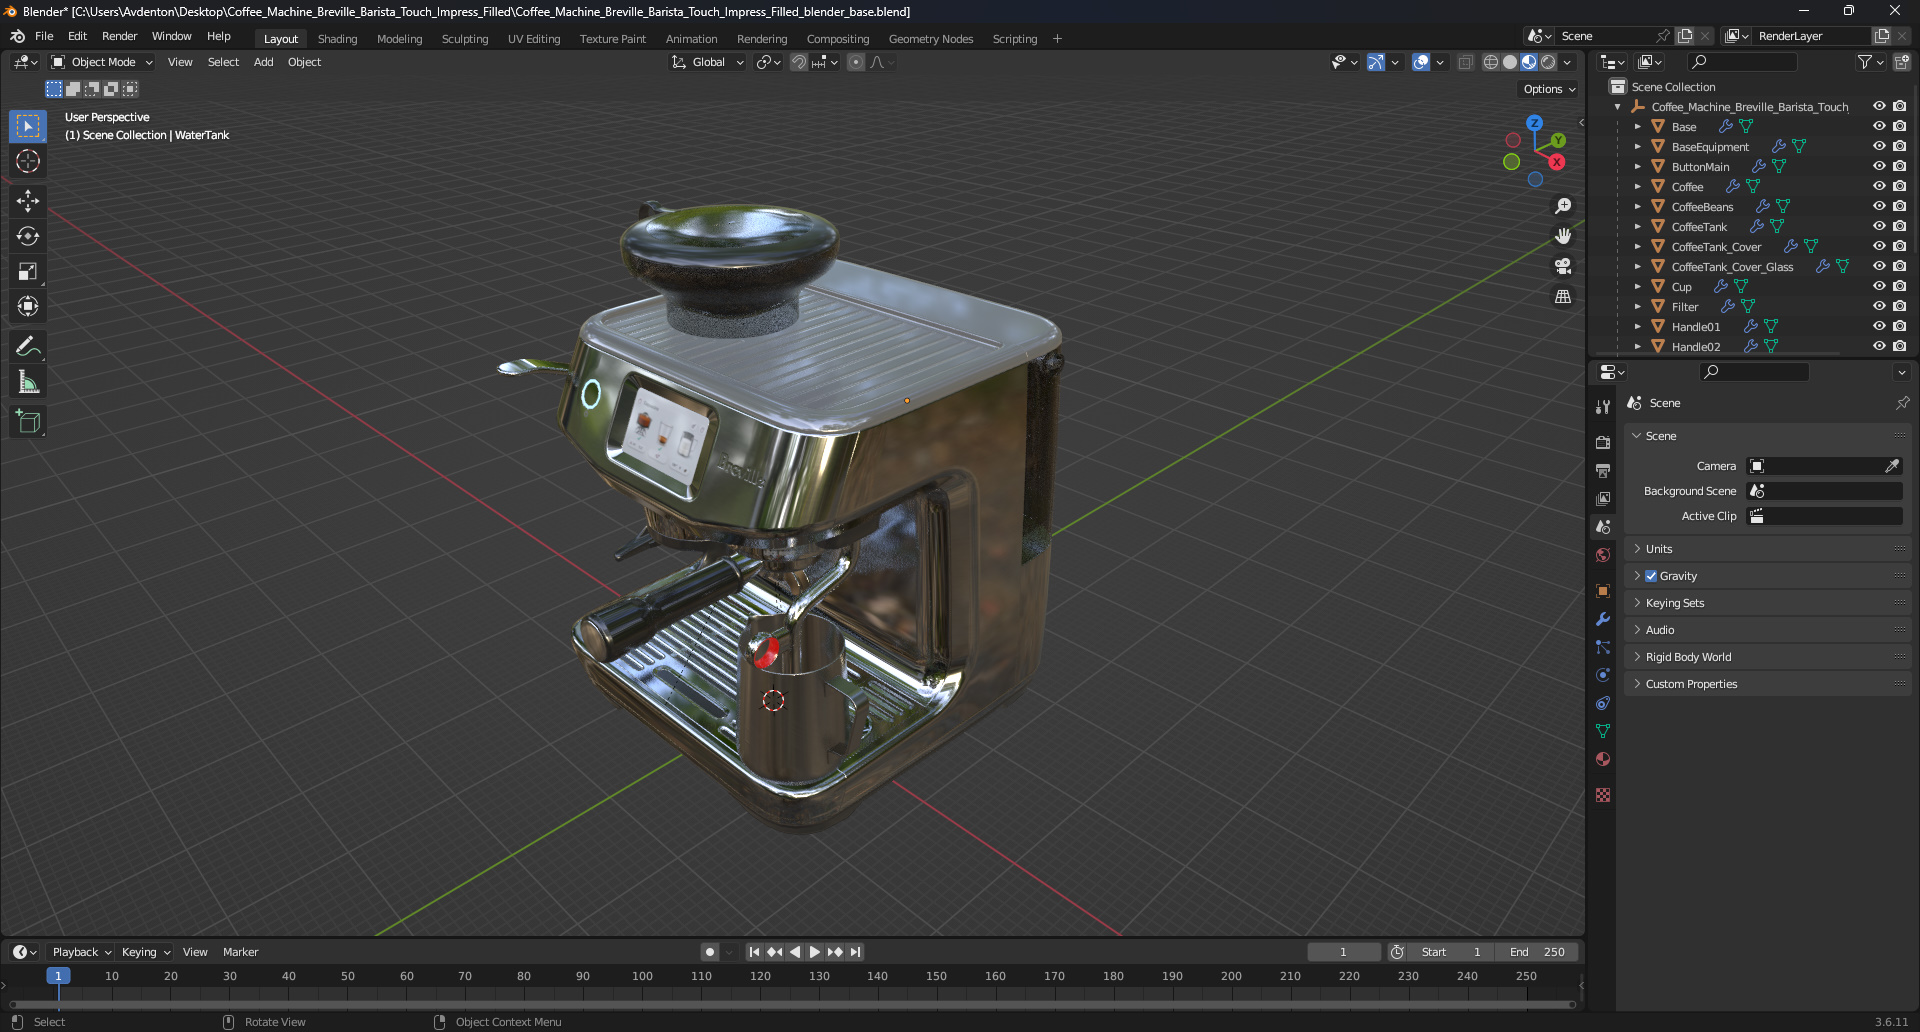
Task: Open the Render properties tab icon
Action: click(1603, 442)
